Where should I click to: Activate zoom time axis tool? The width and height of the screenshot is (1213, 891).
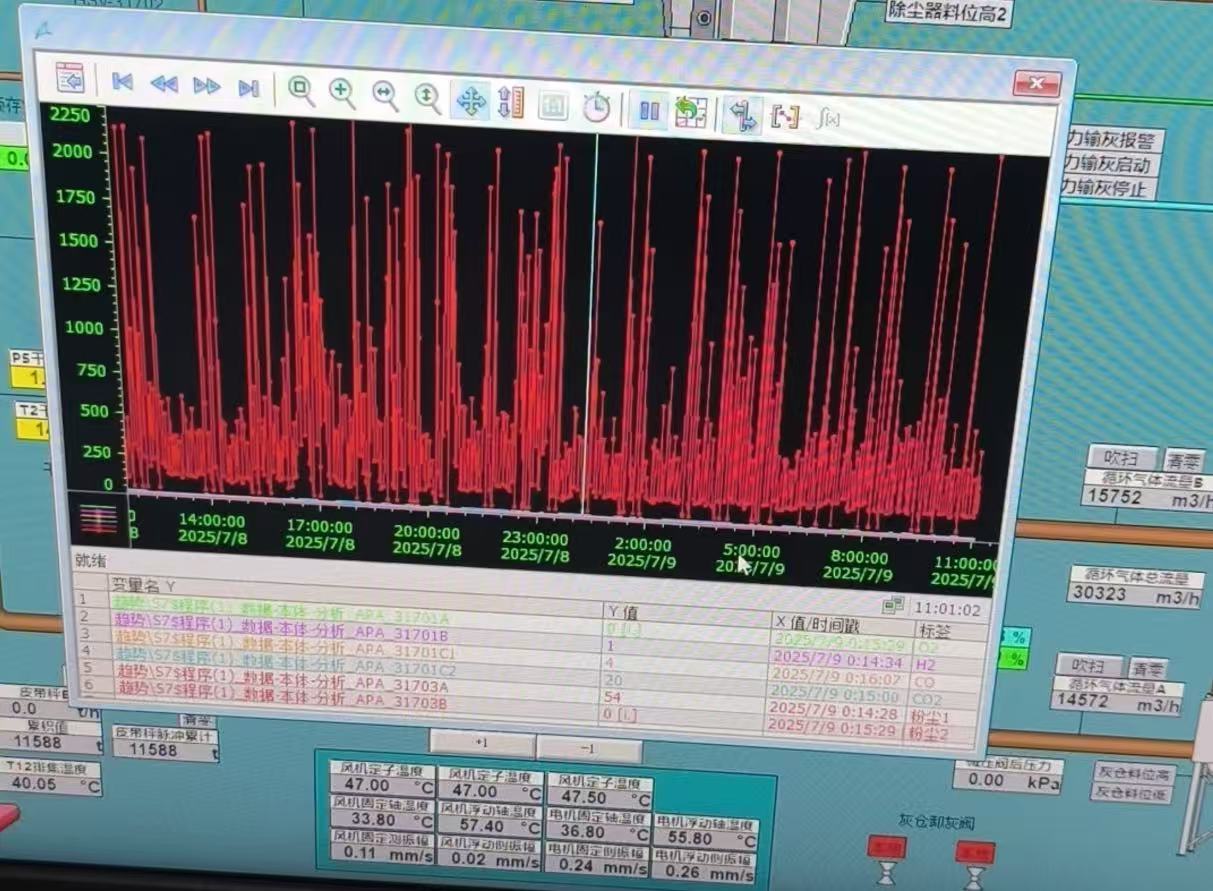coord(385,95)
